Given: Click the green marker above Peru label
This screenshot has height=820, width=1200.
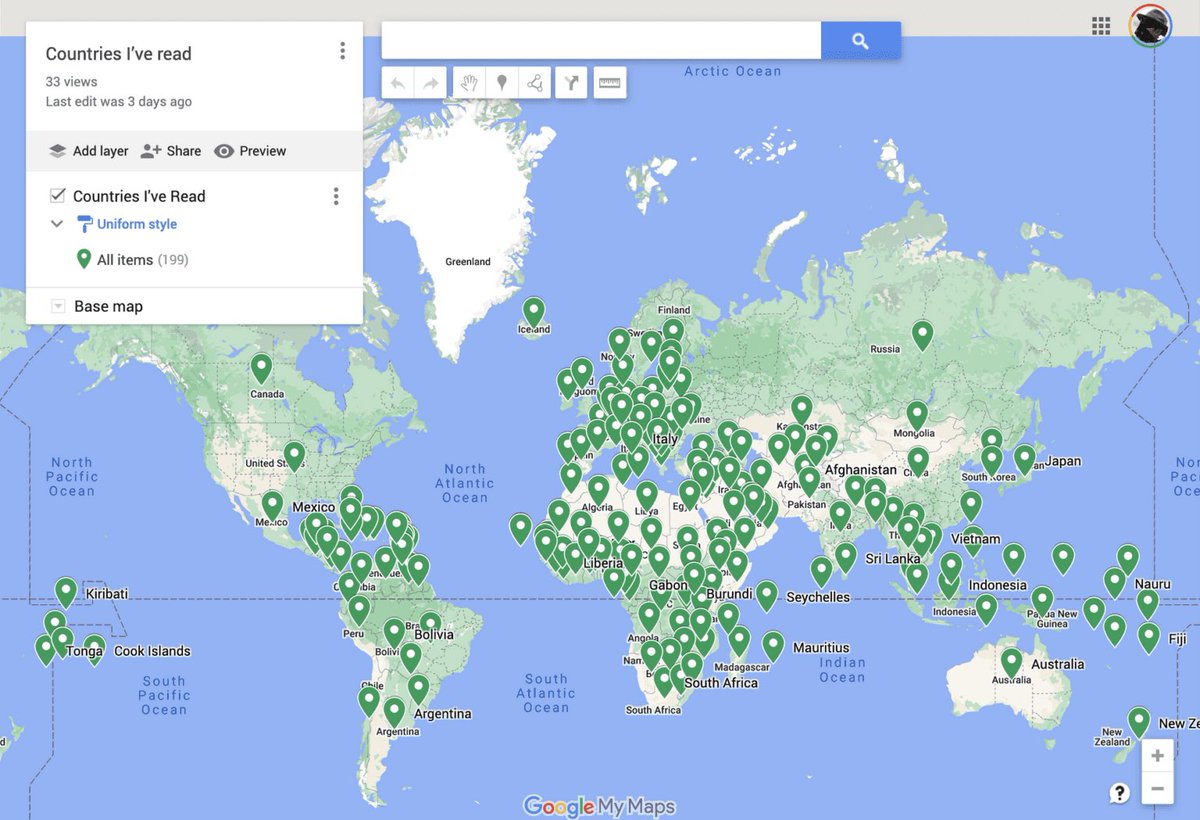Looking at the screenshot, I should pyautogui.click(x=359, y=611).
